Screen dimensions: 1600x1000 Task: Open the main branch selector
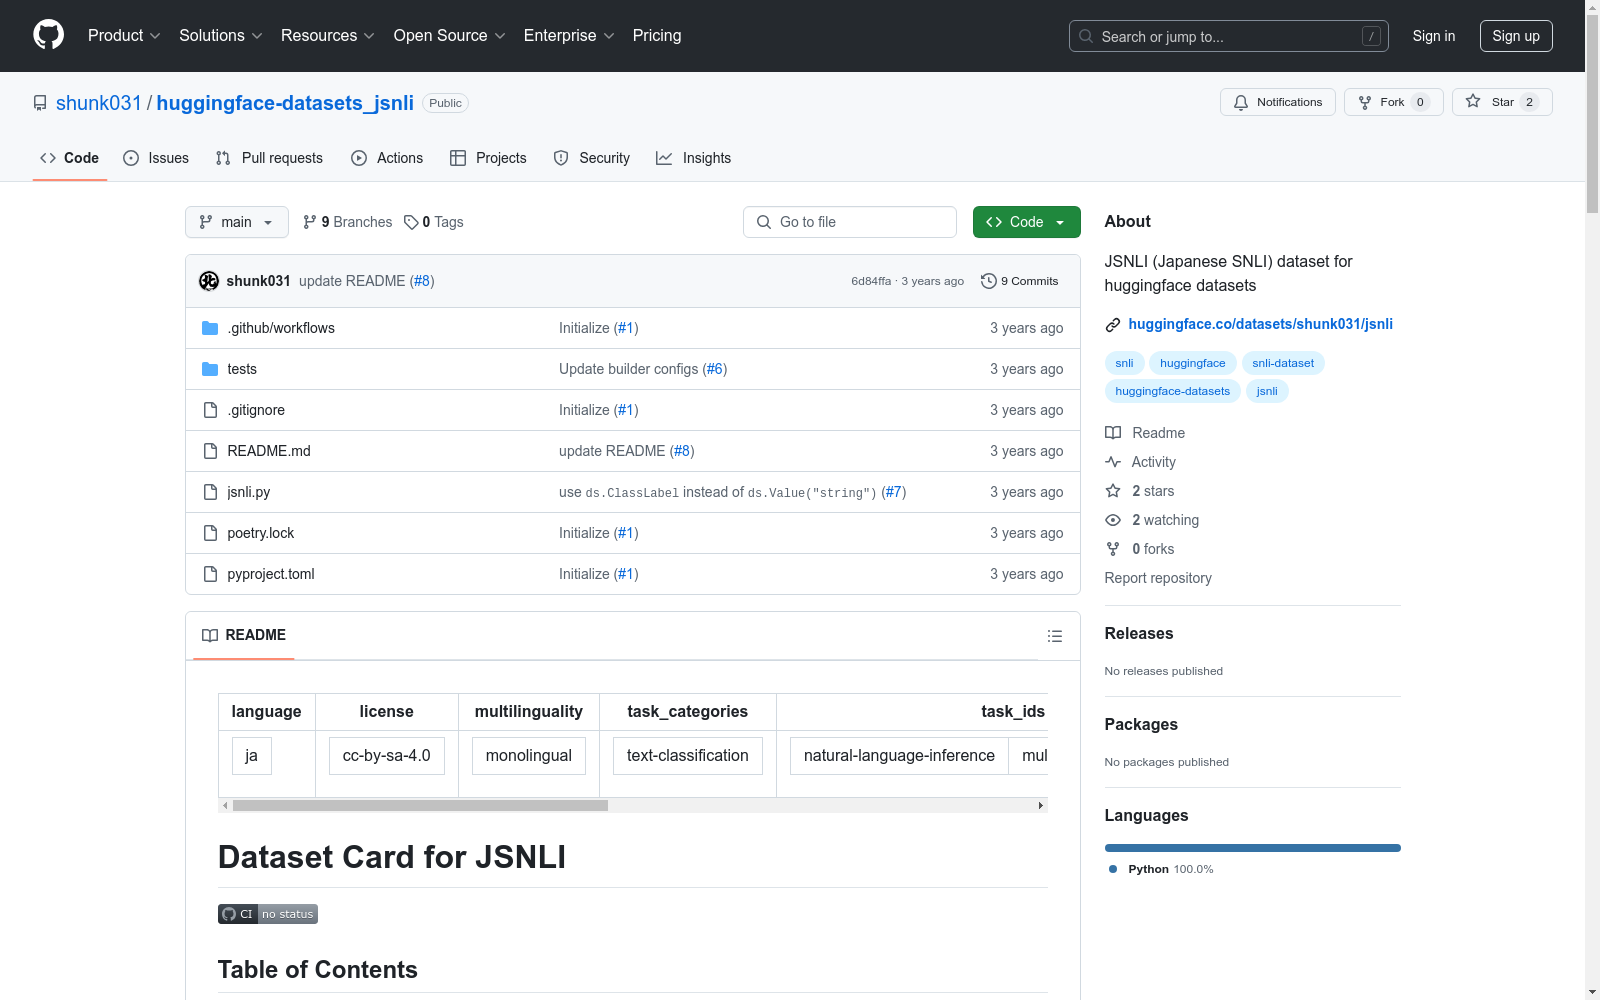[x=237, y=222]
